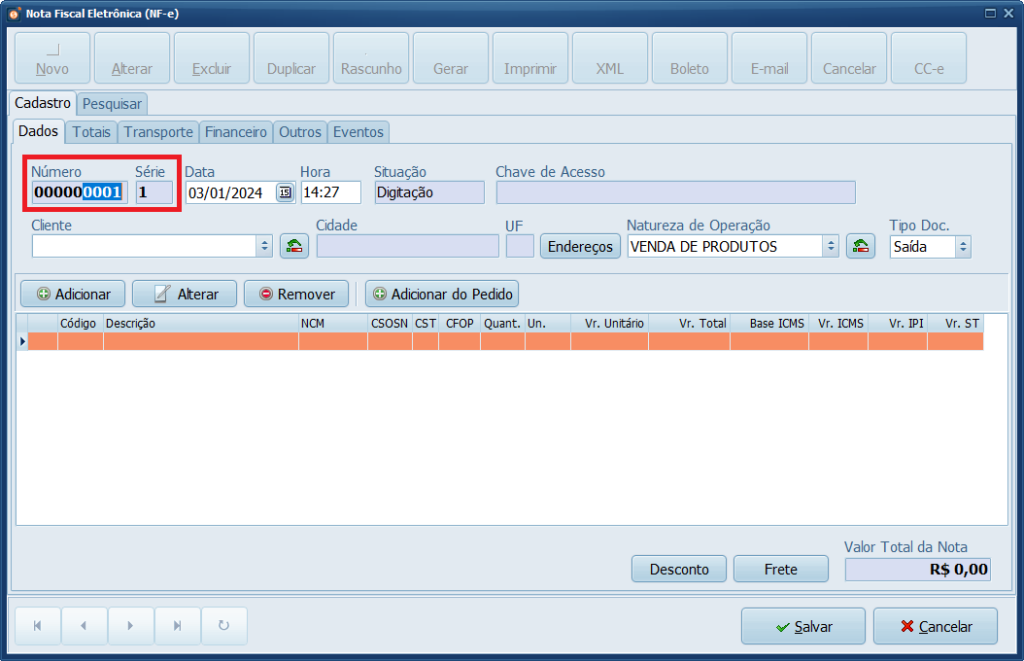
Task: Go to the first record navigation arrow
Action: pyautogui.click(x=38, y=626)
